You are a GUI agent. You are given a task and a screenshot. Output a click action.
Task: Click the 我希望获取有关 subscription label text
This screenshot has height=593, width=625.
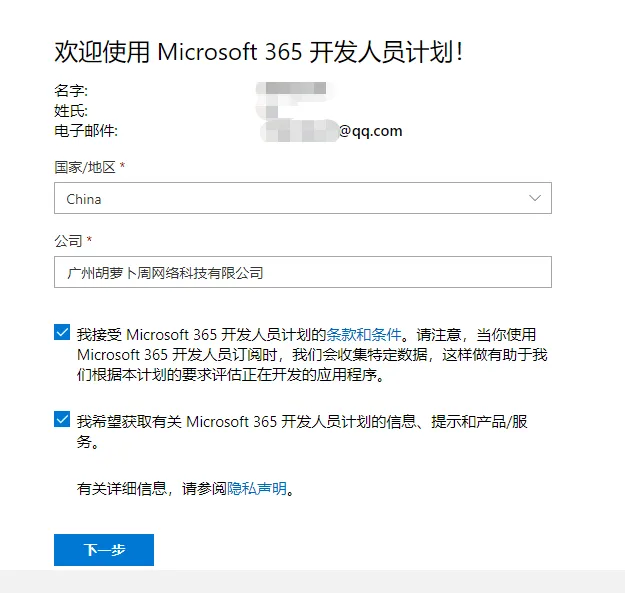click(300, 421)
